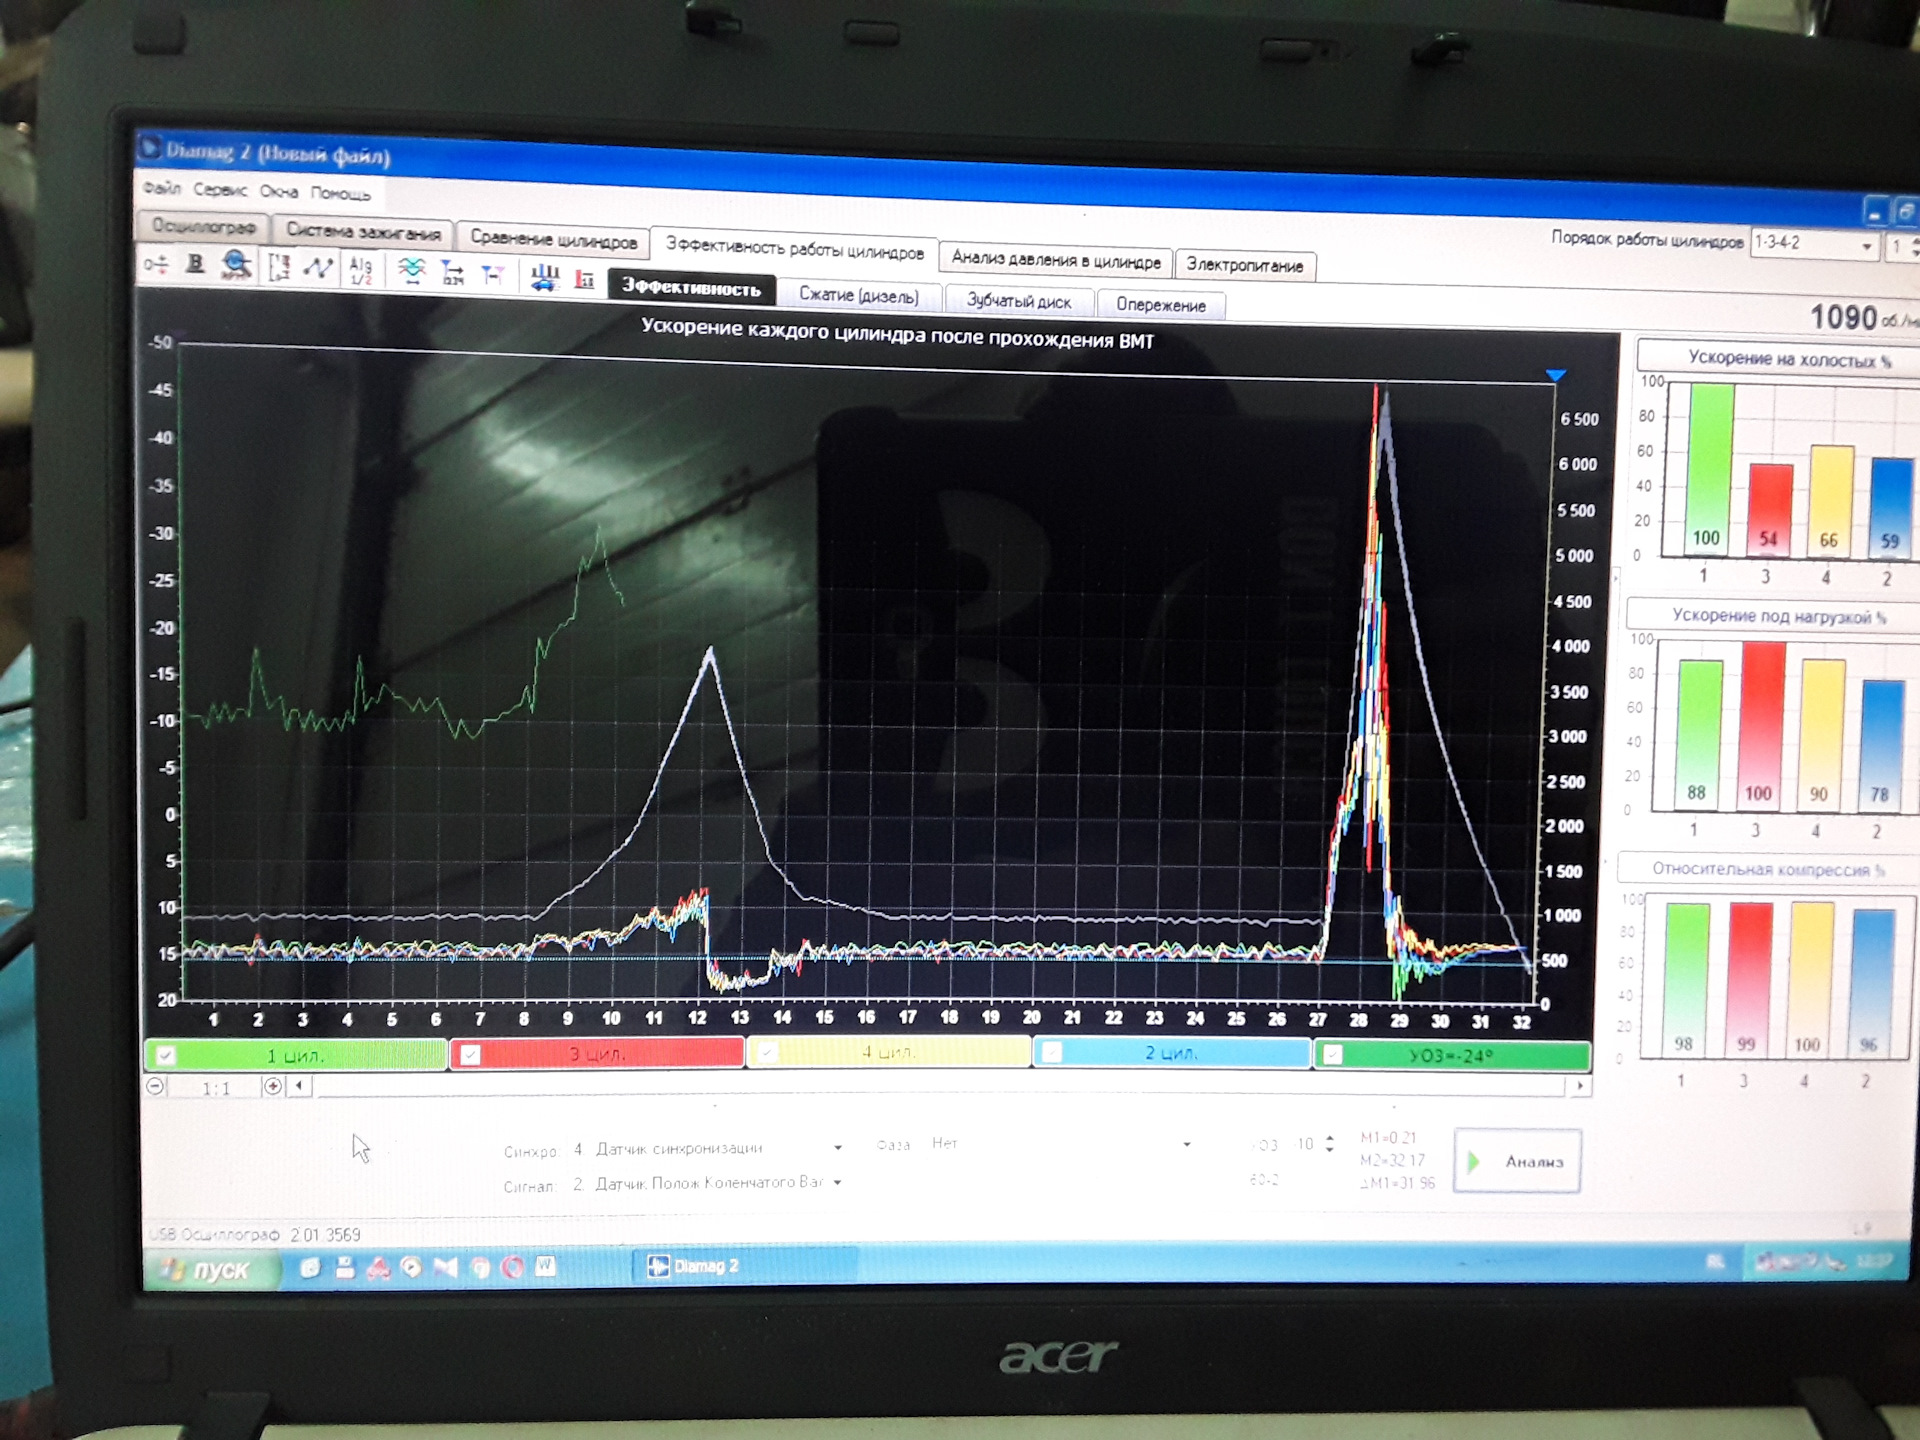
Task: Toggle the 3 цил. checkbox
Action: pyautogui.click(x=470, y=1054)
